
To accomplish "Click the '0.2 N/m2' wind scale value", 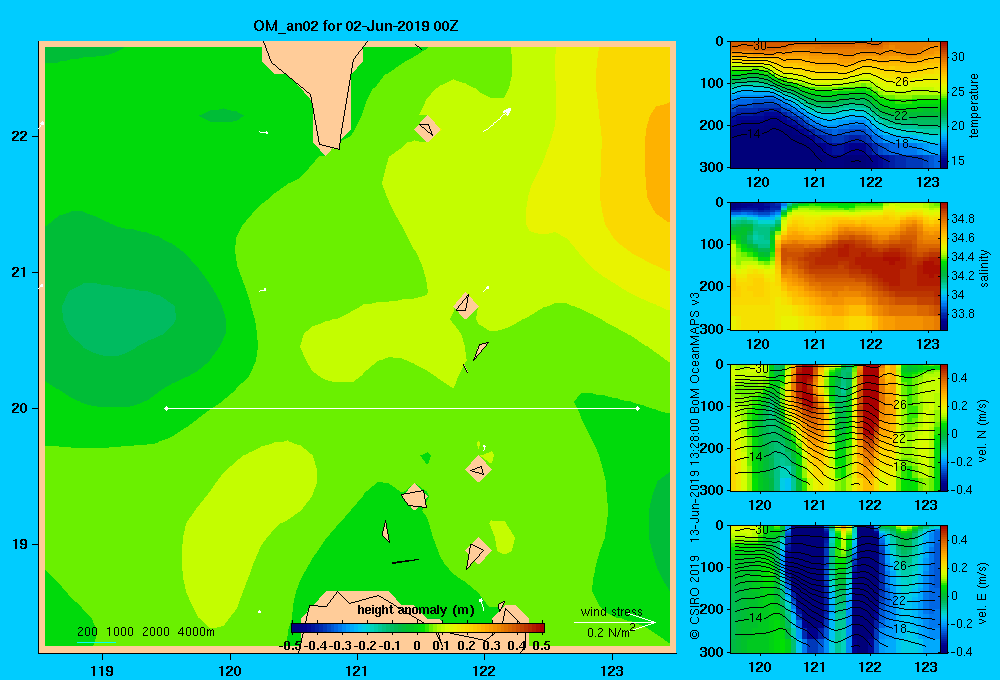I will point(610,632).
